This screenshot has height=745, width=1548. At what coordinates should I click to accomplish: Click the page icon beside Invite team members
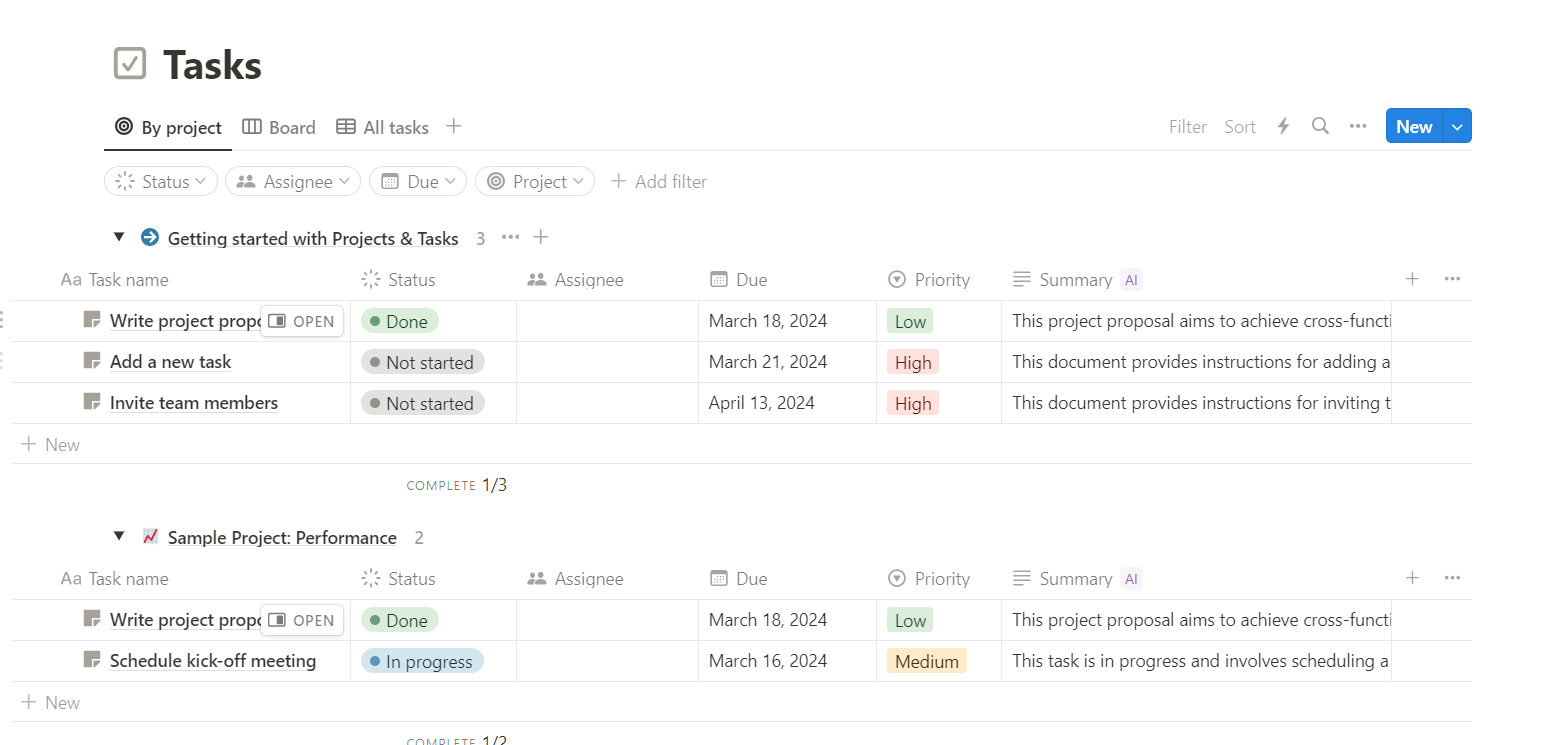92,402
